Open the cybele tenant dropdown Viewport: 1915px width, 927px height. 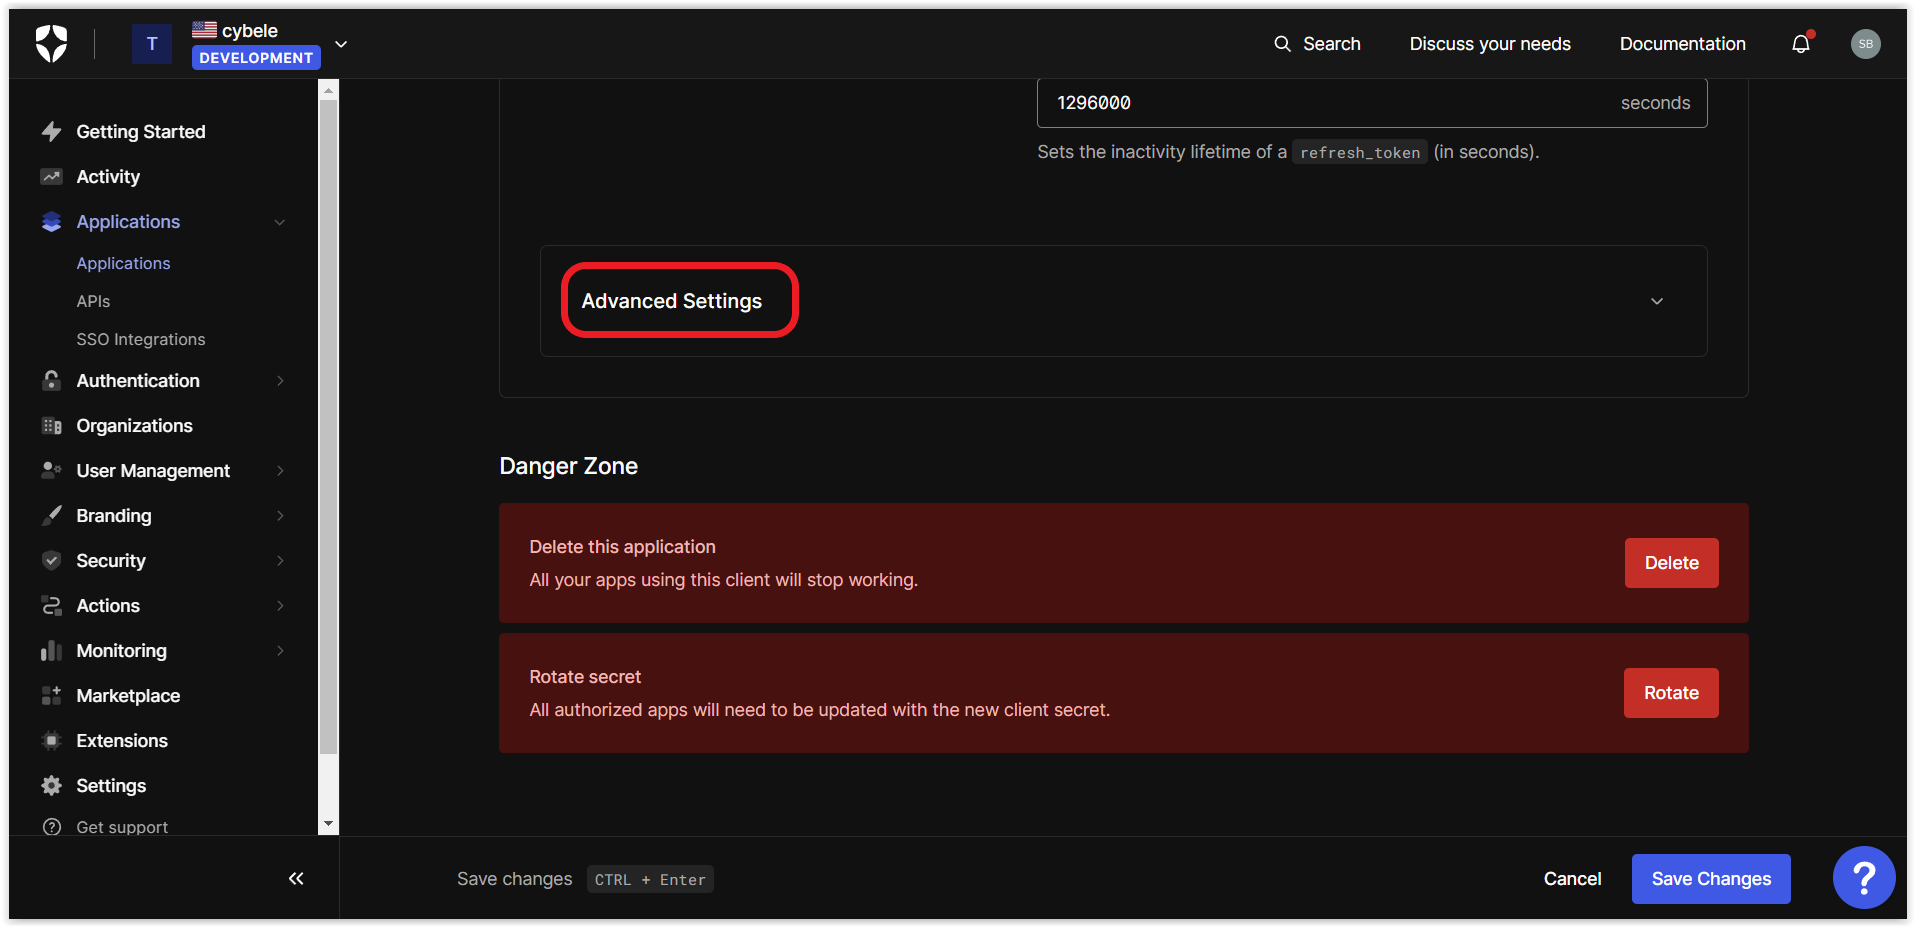(x=341, y=44)
